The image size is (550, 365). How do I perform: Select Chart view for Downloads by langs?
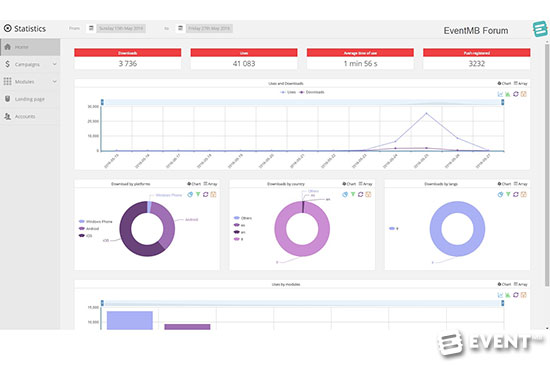(x=504, y=184)
